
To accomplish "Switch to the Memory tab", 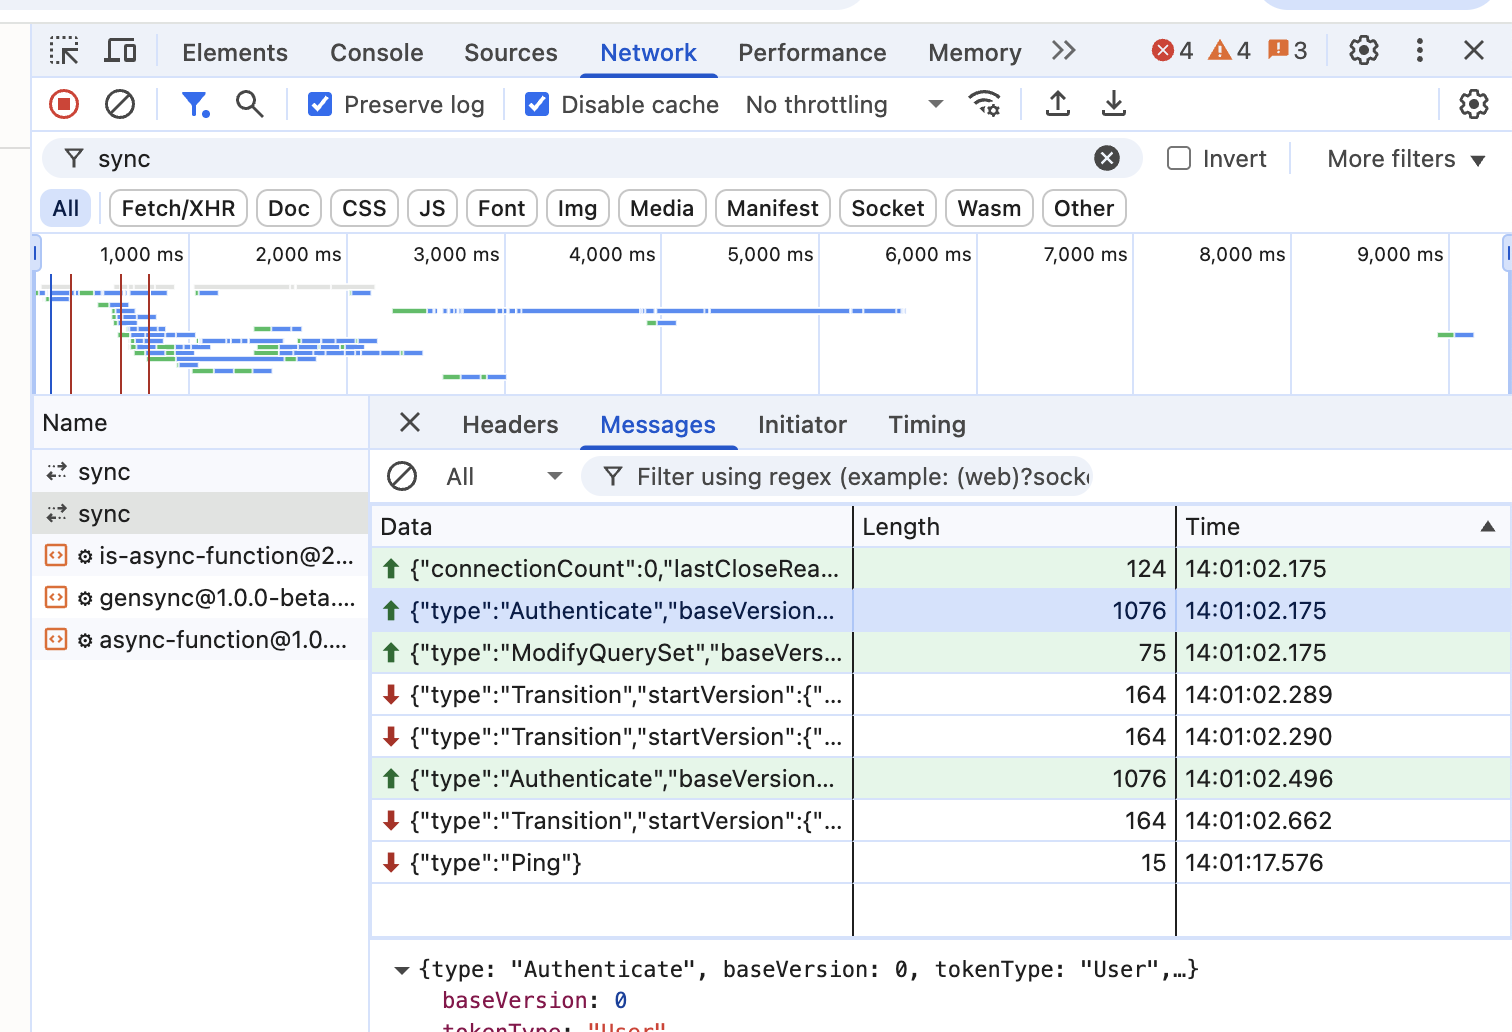I will [975, 52].
